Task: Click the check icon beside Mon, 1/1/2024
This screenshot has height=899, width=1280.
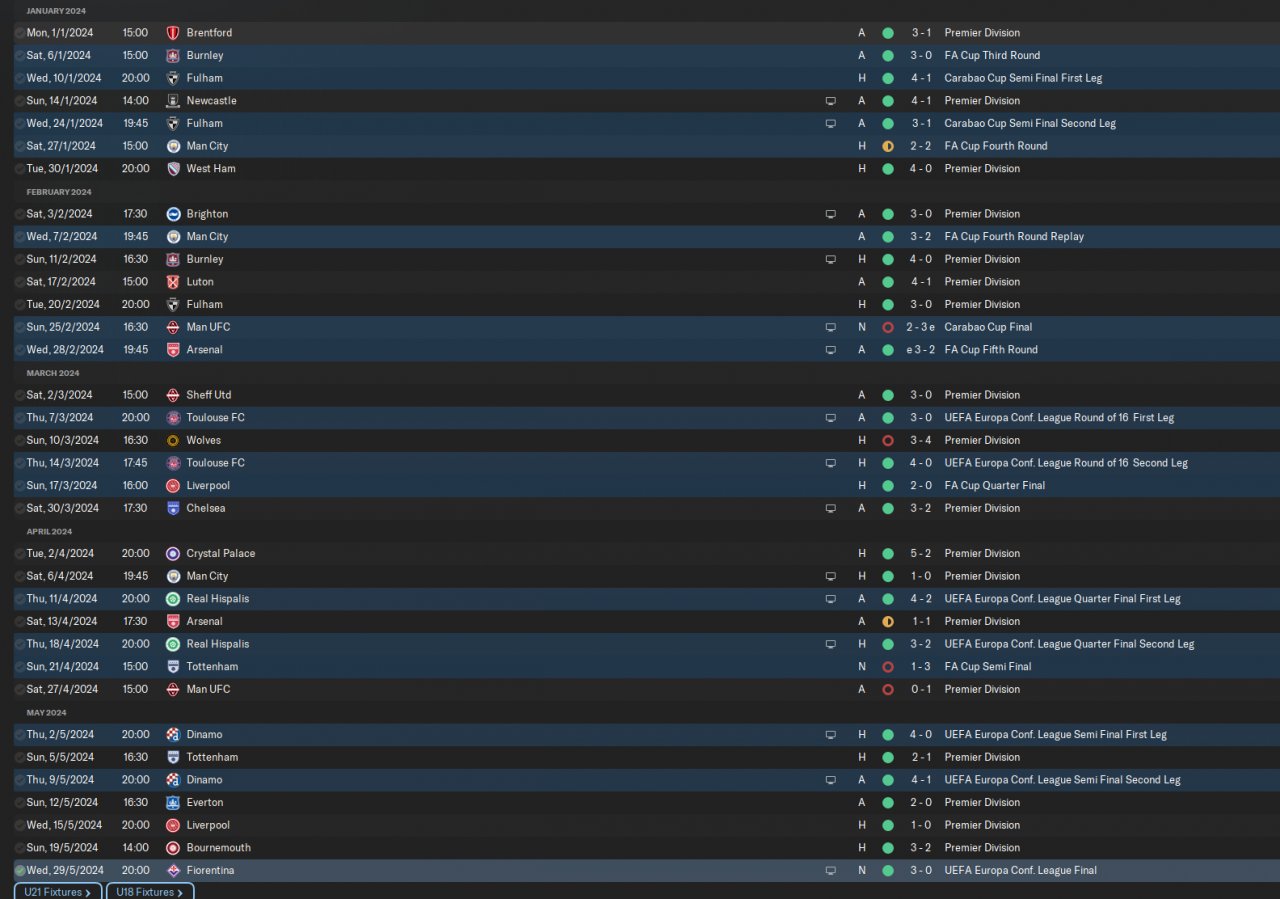Action: 20,33
